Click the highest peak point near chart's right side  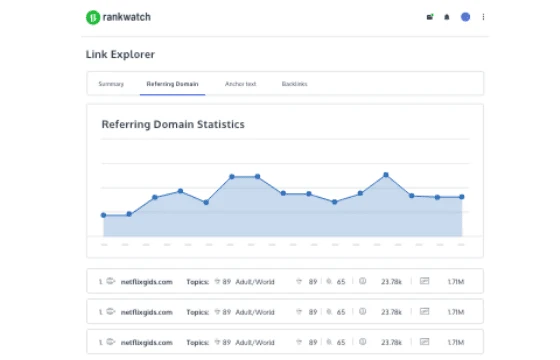[x=386, y=175]
